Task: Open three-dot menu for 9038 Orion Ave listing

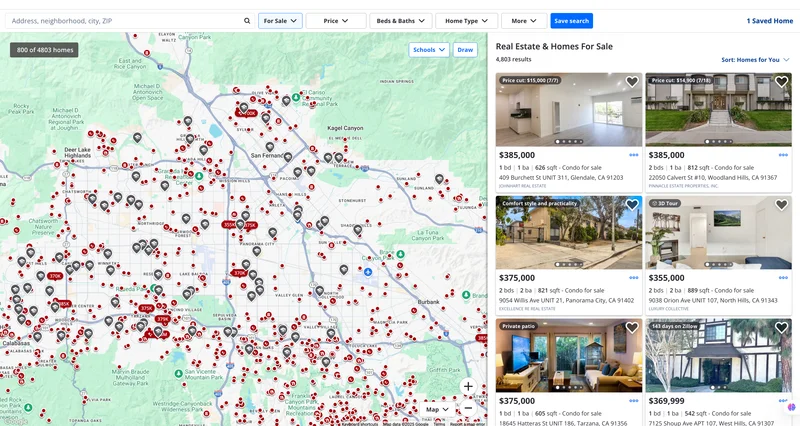Action: [783, 278]
